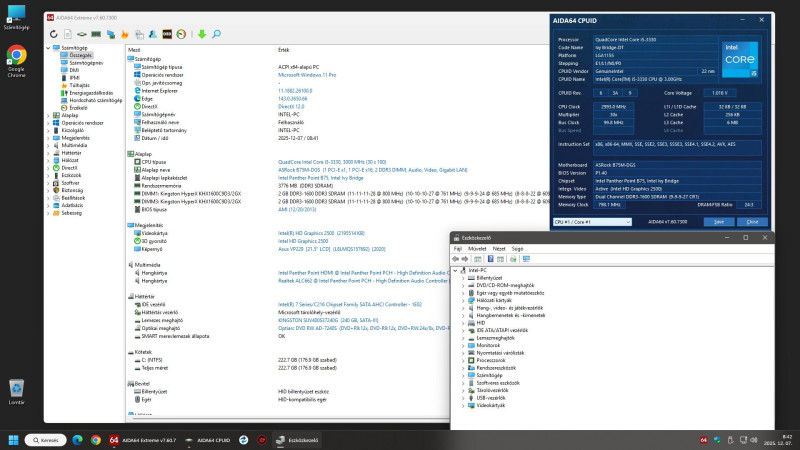Open Google Chrome desktop shortcut
Image resolution: width=800 pixels, height=450 pixels.
pyautogui.click(x=16, y=61)
